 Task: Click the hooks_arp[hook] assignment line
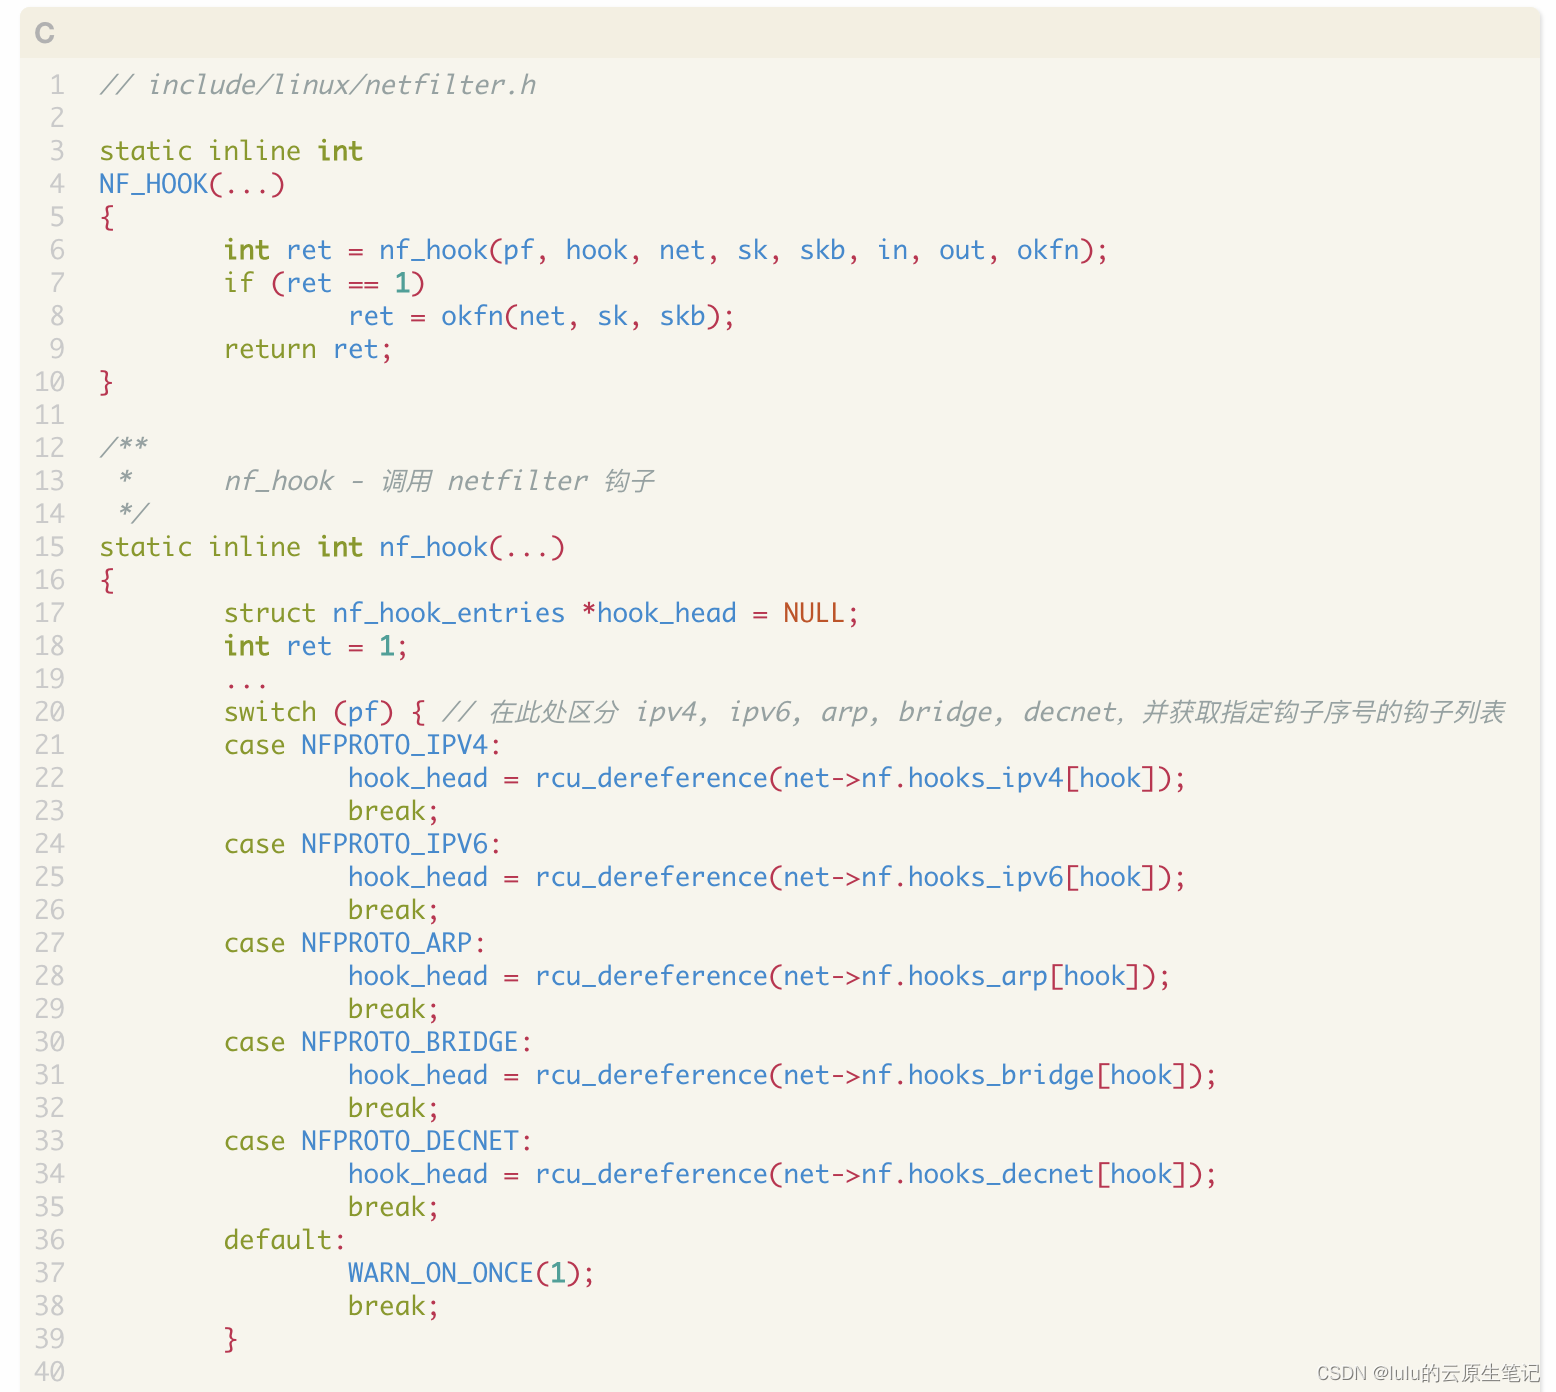point(759,976)
